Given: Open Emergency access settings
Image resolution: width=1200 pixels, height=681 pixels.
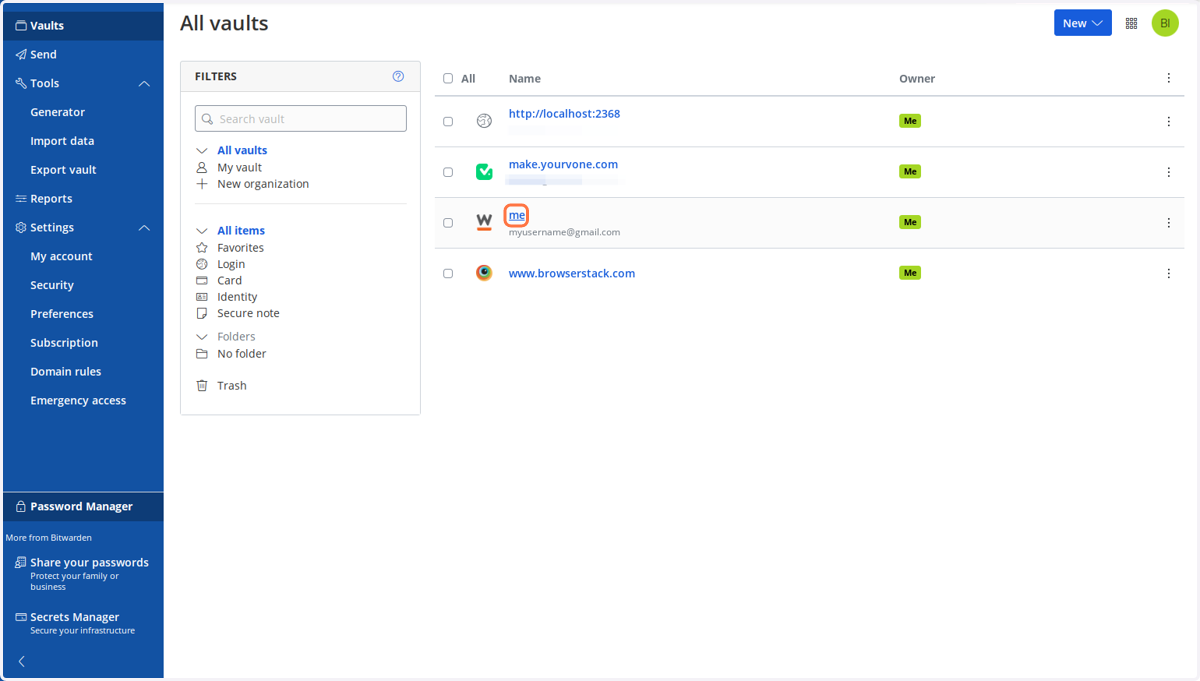Looking at the screenshot, I should tap(78, 401).
